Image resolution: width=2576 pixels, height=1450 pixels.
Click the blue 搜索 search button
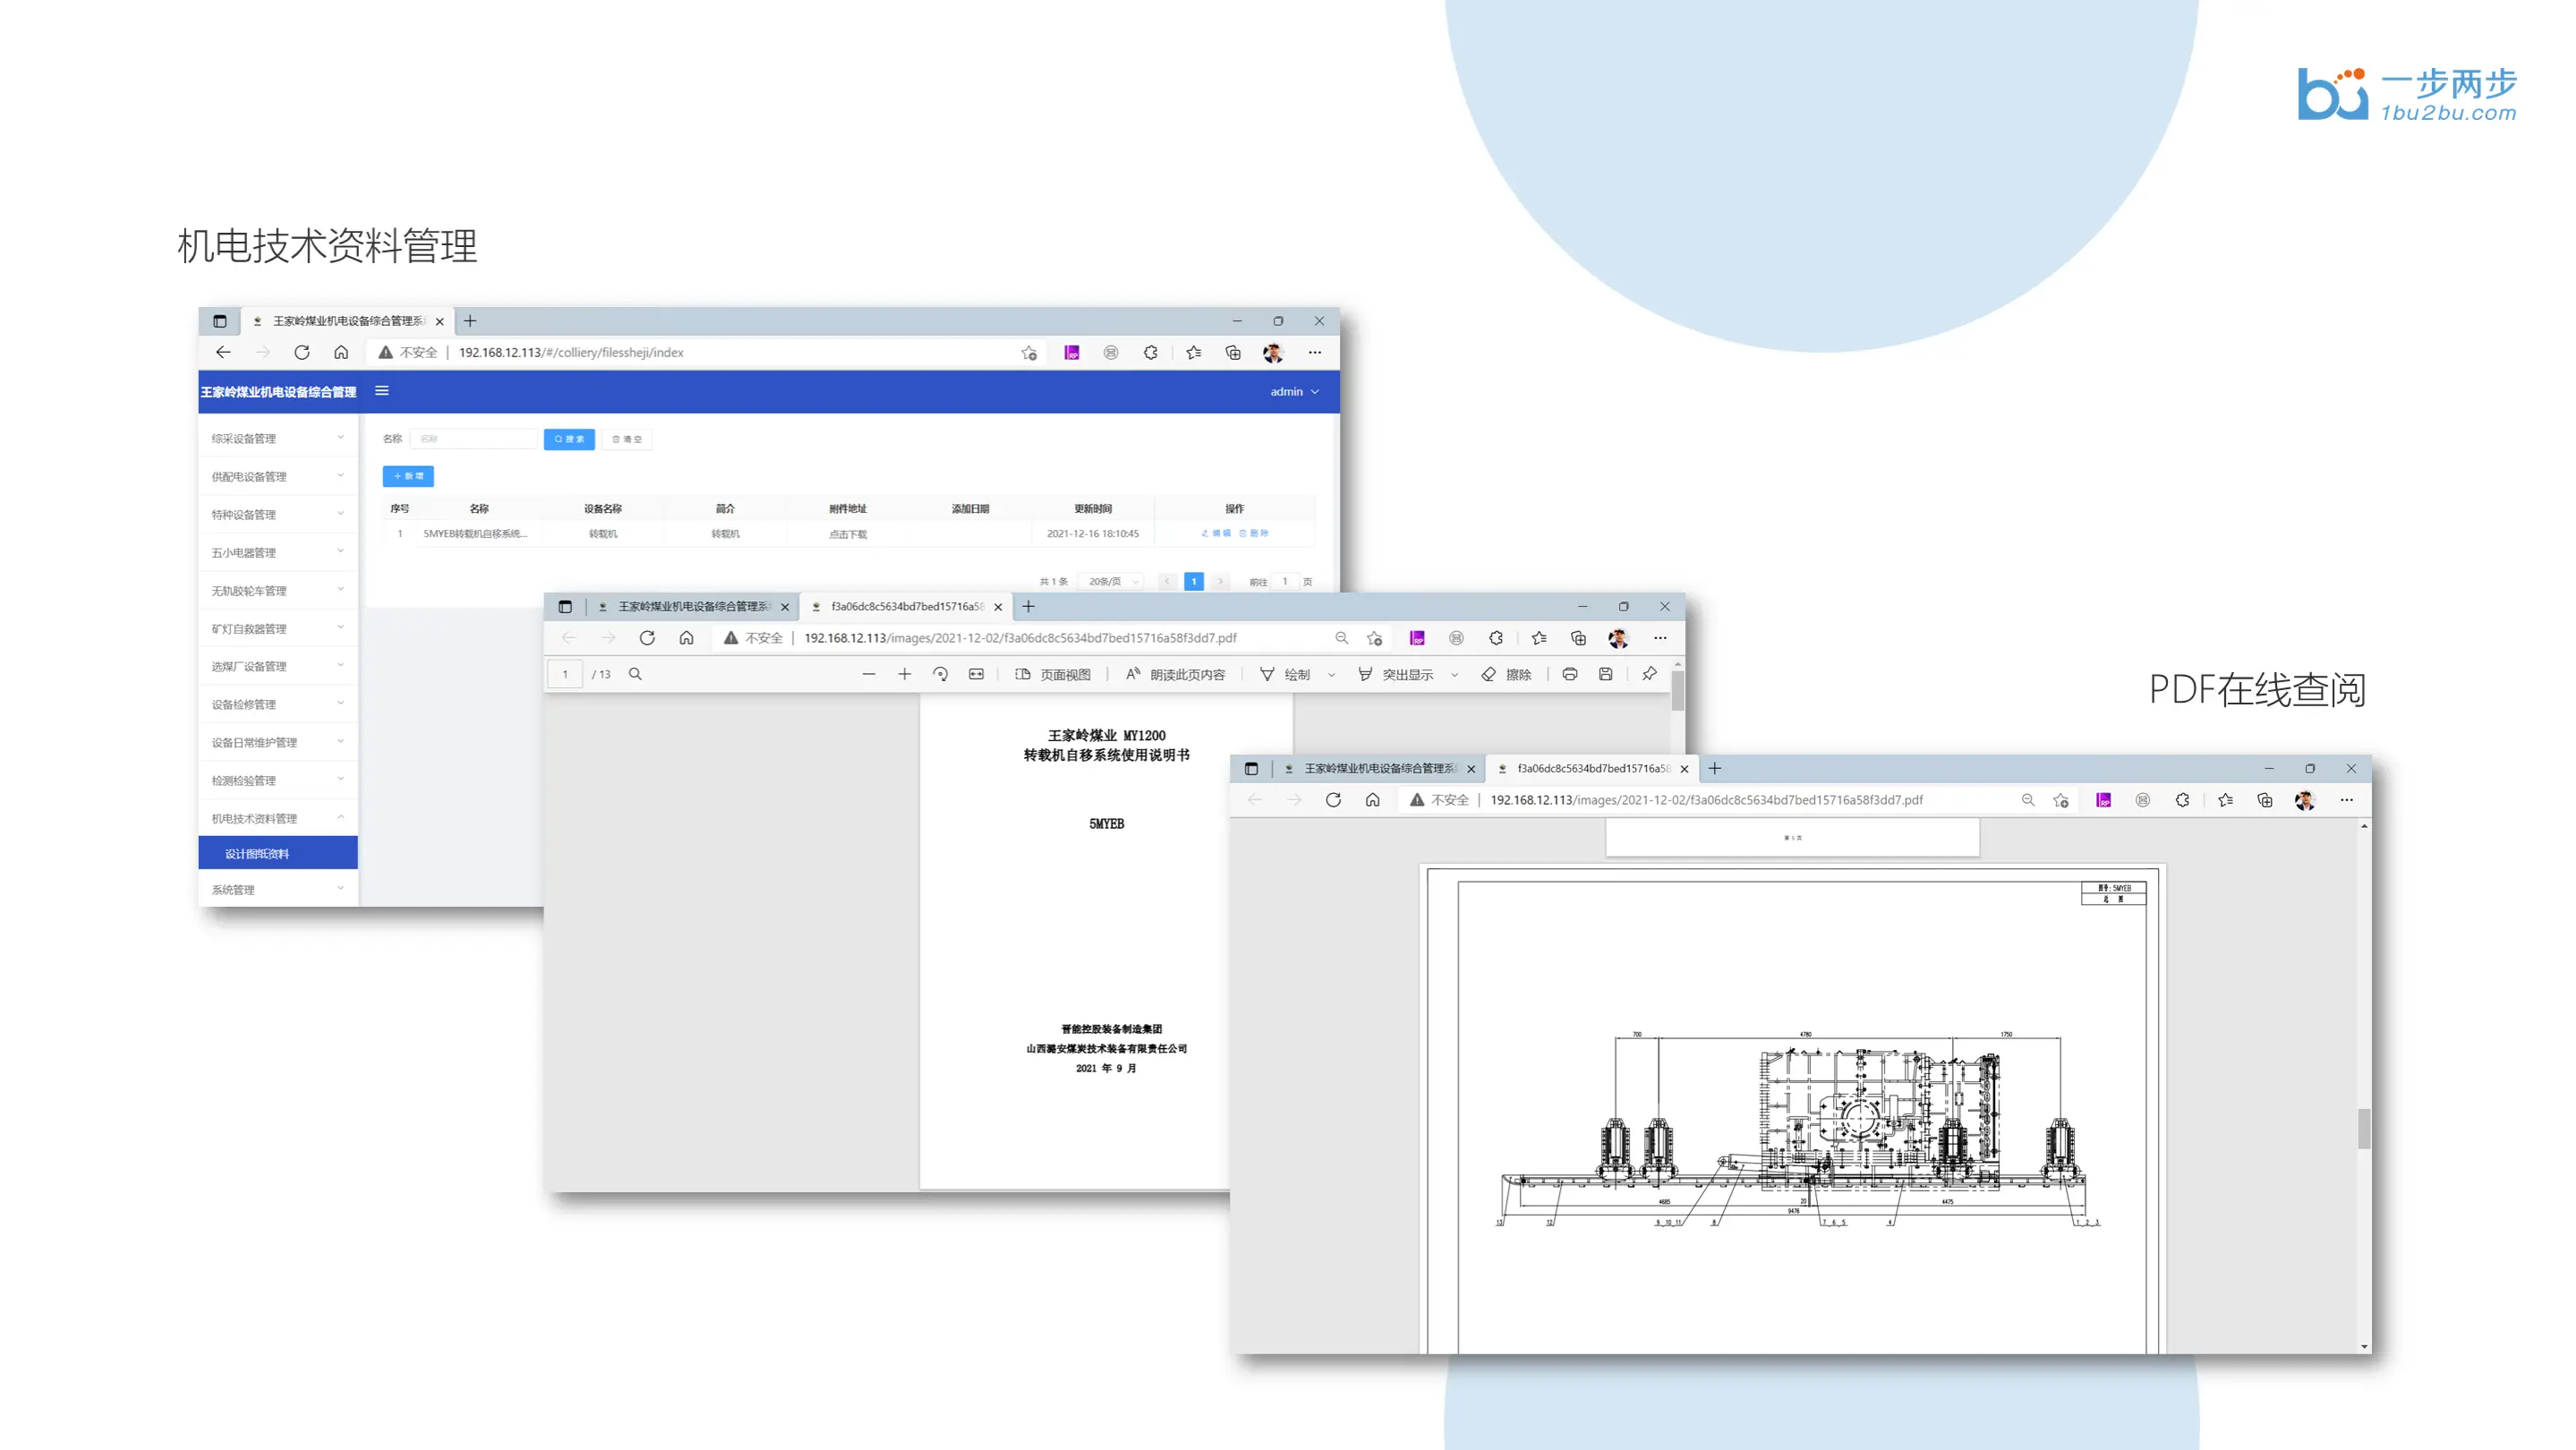coord(569,439)
